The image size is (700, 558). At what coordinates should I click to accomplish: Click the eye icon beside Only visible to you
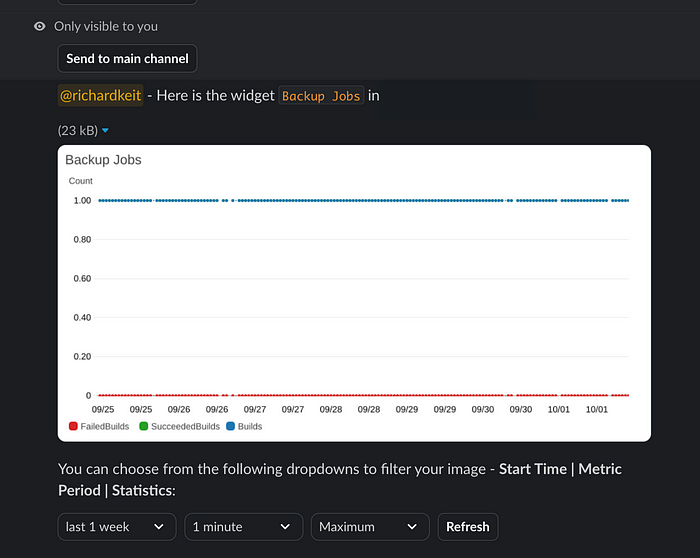[x=39, y=27]
